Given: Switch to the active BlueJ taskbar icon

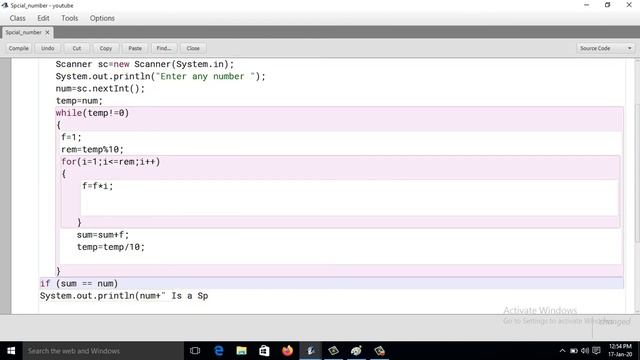Looking at the screenshot, I should click(x=311, y=351).
